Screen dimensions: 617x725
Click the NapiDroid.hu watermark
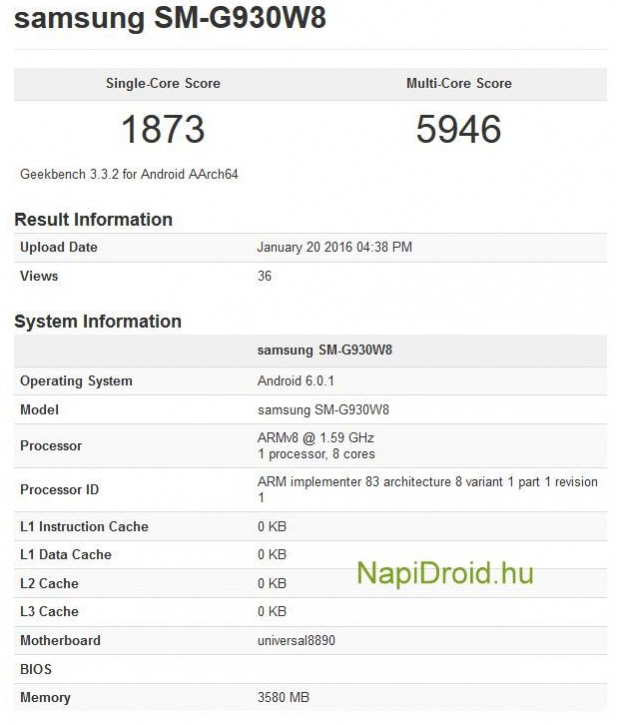(x=445, y=573)
